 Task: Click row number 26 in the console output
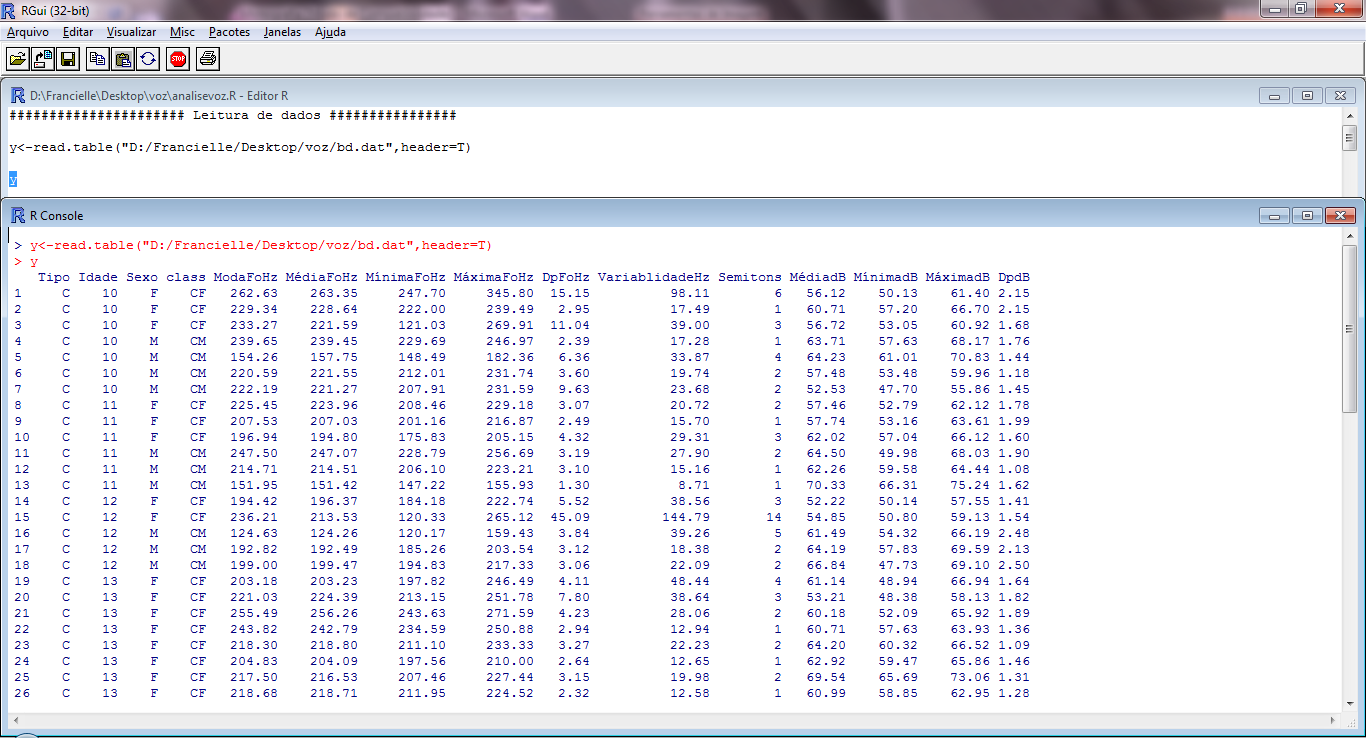click(22, 693)
